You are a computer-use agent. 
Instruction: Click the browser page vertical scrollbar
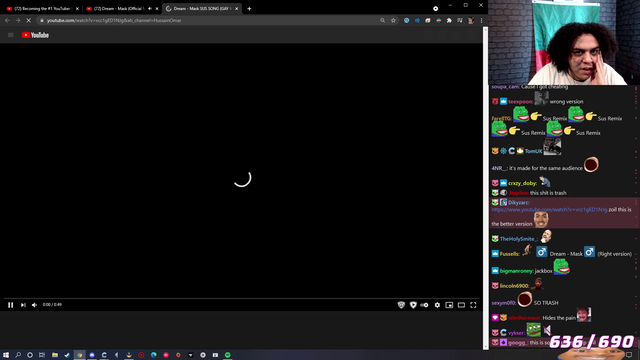[485, 188]
